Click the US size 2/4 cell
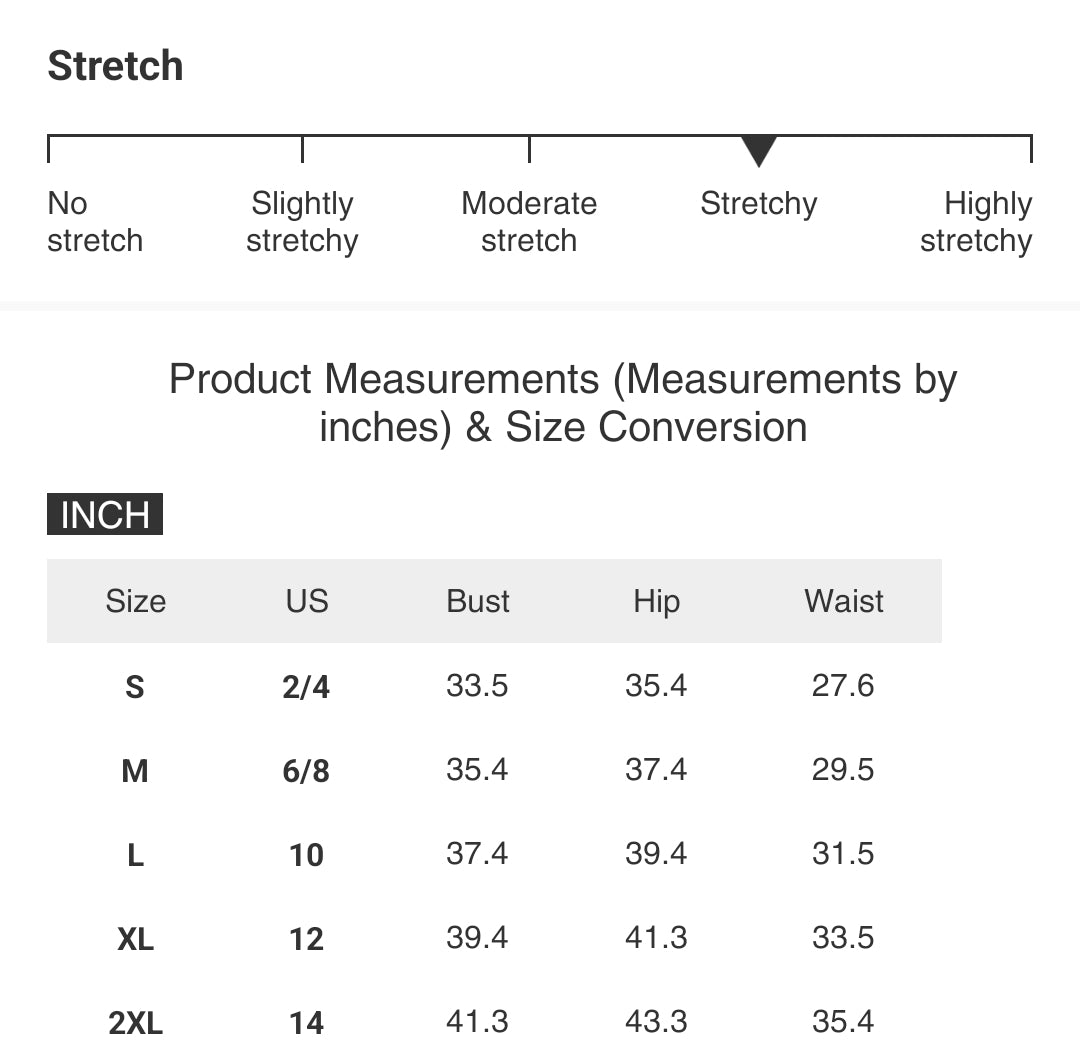The image size is (1080, 1056). (307, 687)
